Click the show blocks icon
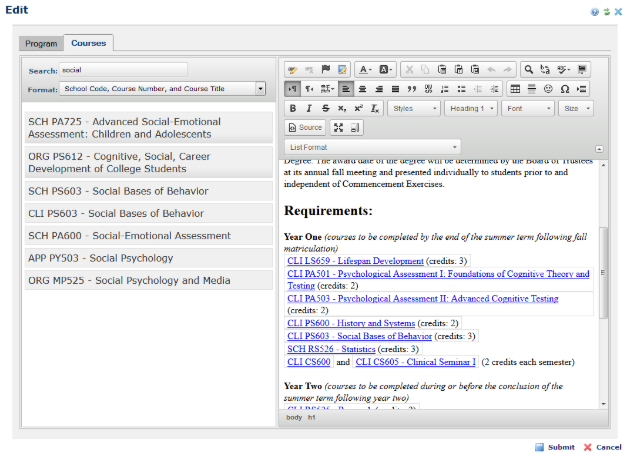The width and height of the screenshot is (628, 463). coord(355,127)
